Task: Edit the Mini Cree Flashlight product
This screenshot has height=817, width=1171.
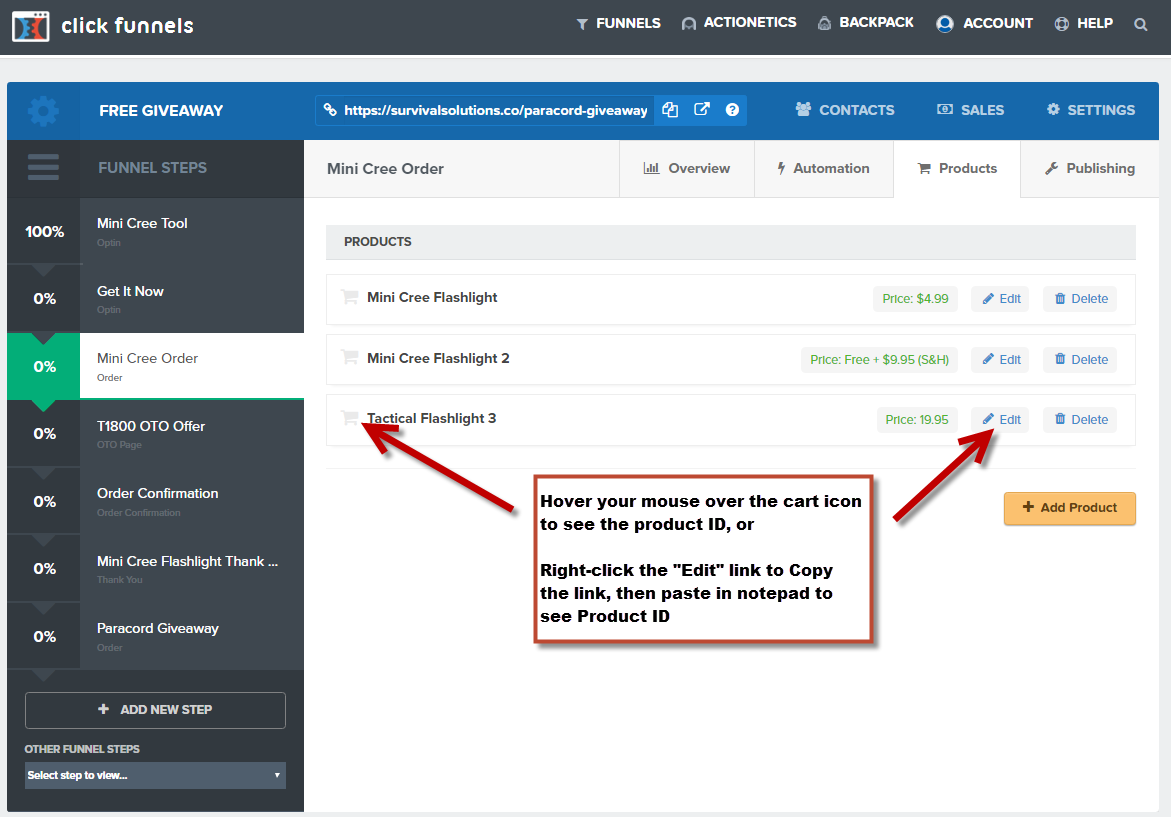Action: pos(1000,299)
